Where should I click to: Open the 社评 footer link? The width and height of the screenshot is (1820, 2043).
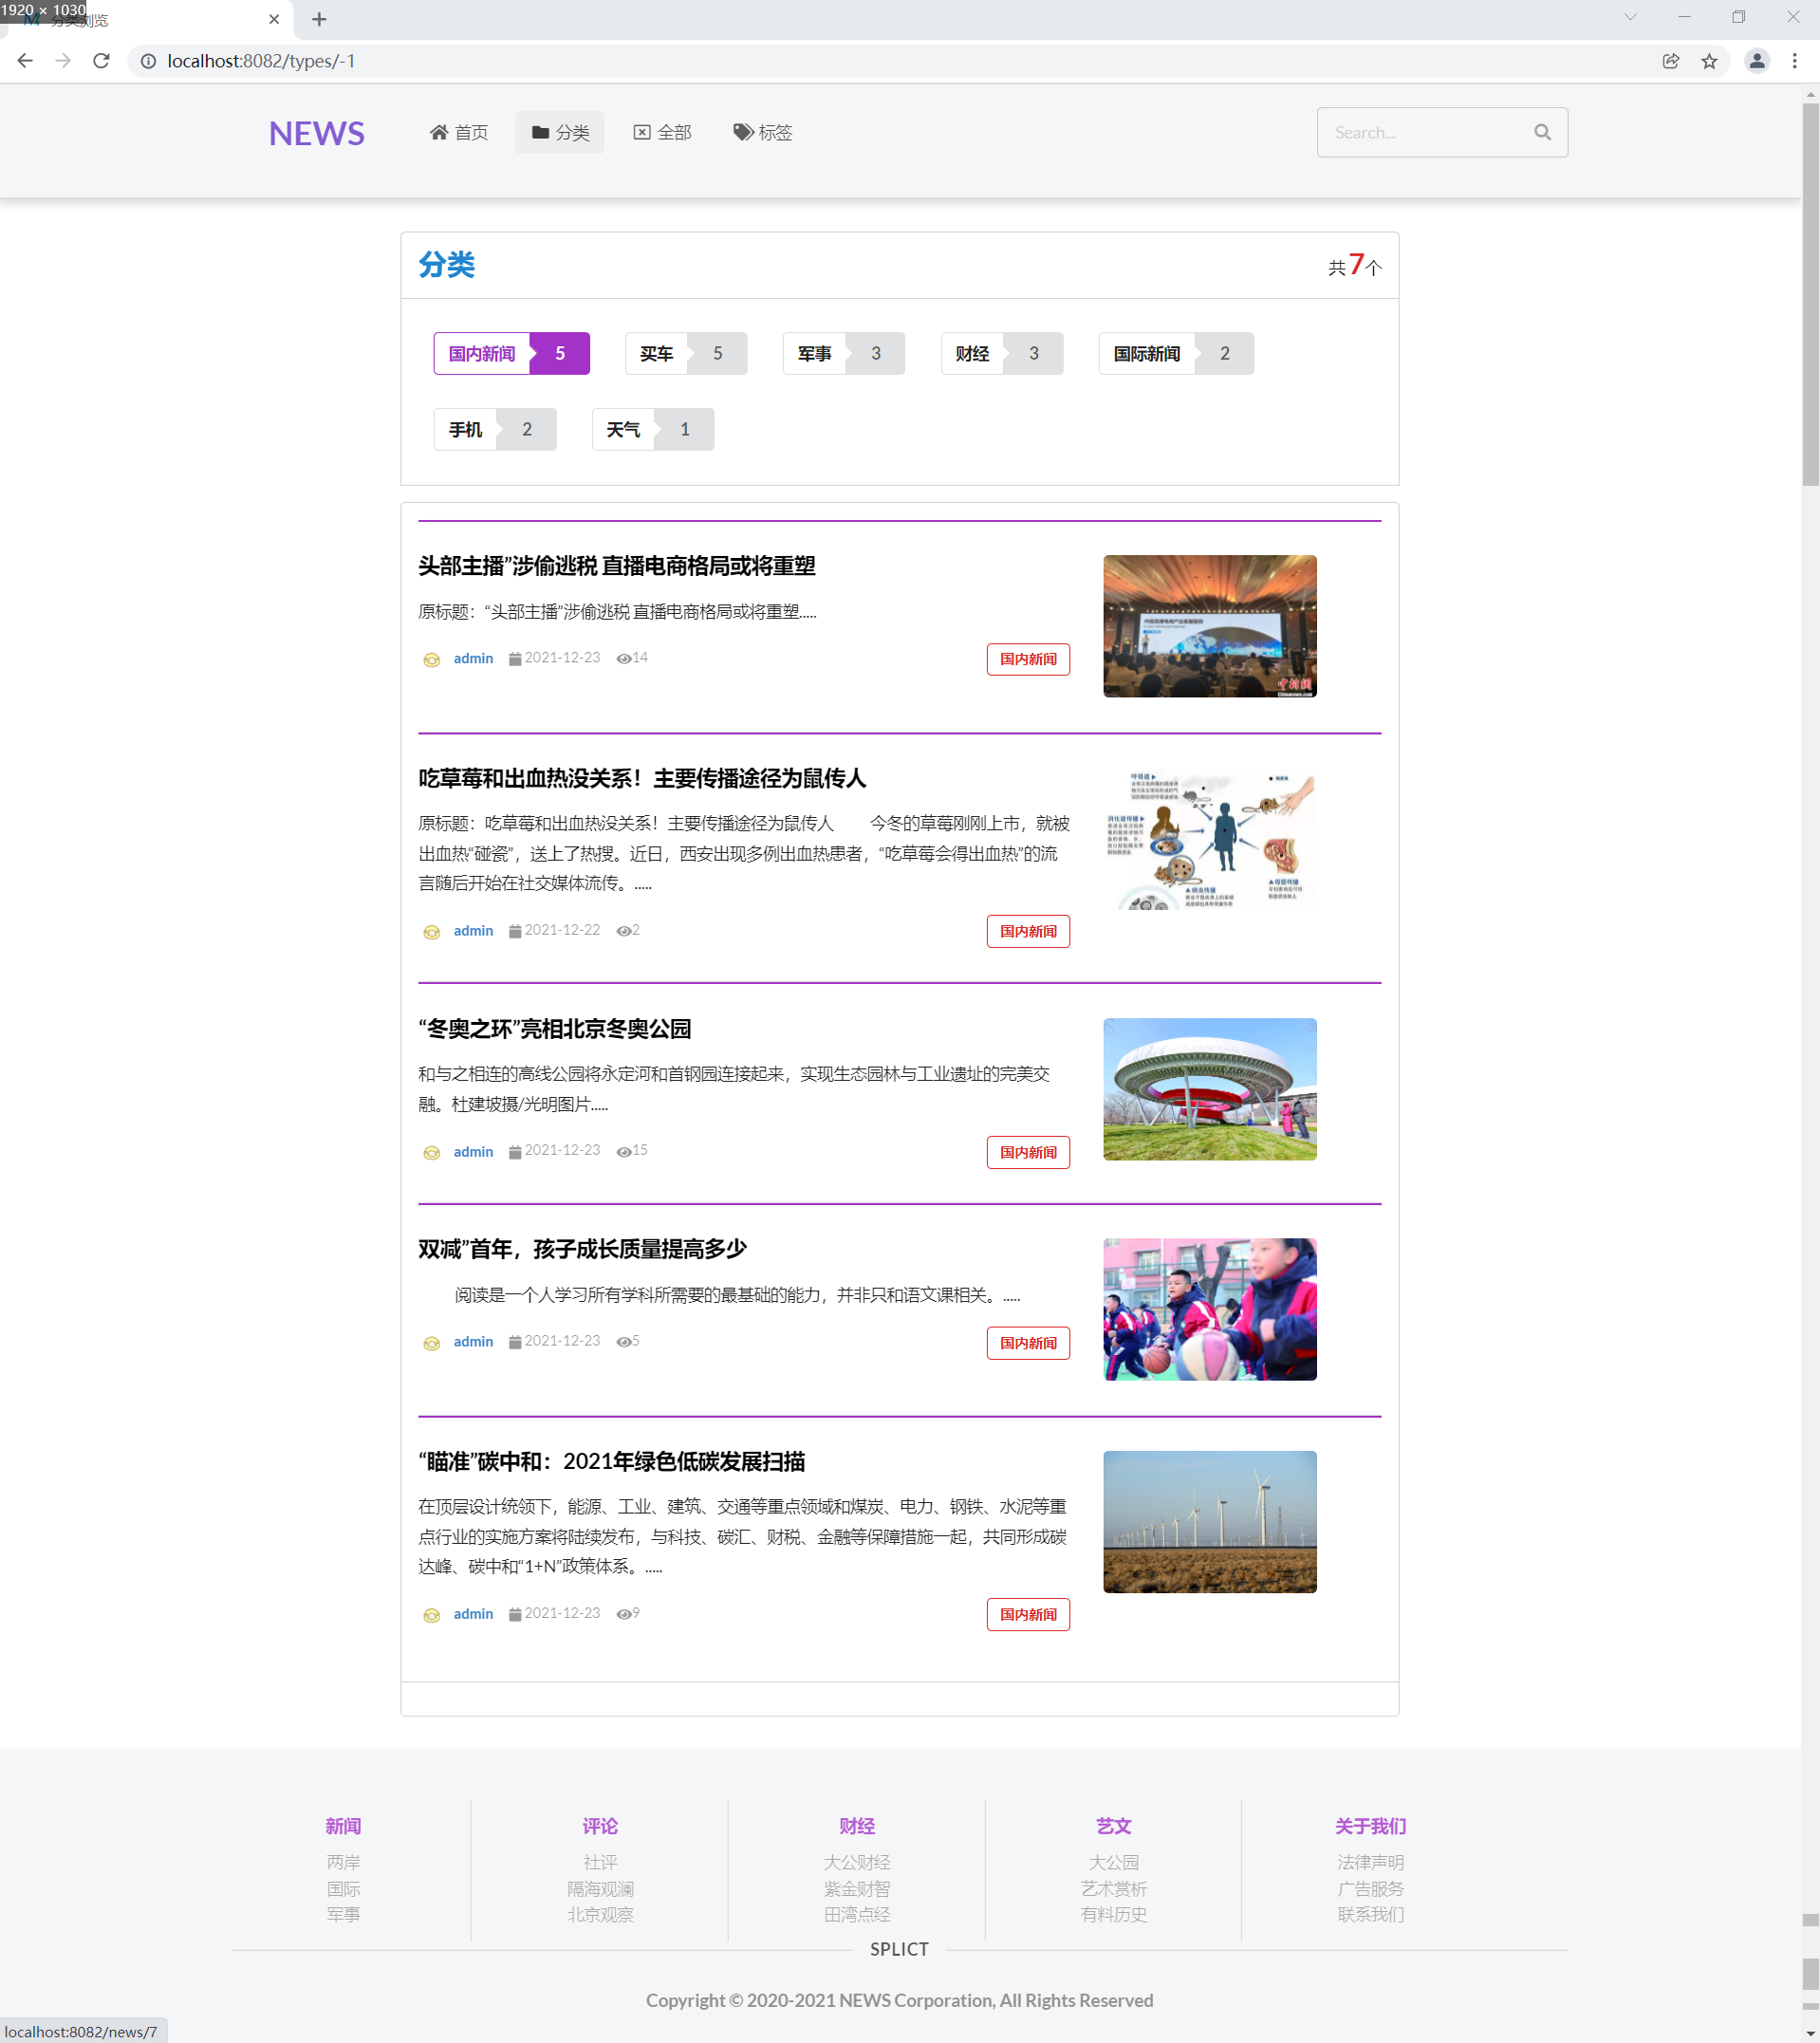point(599,1862)
